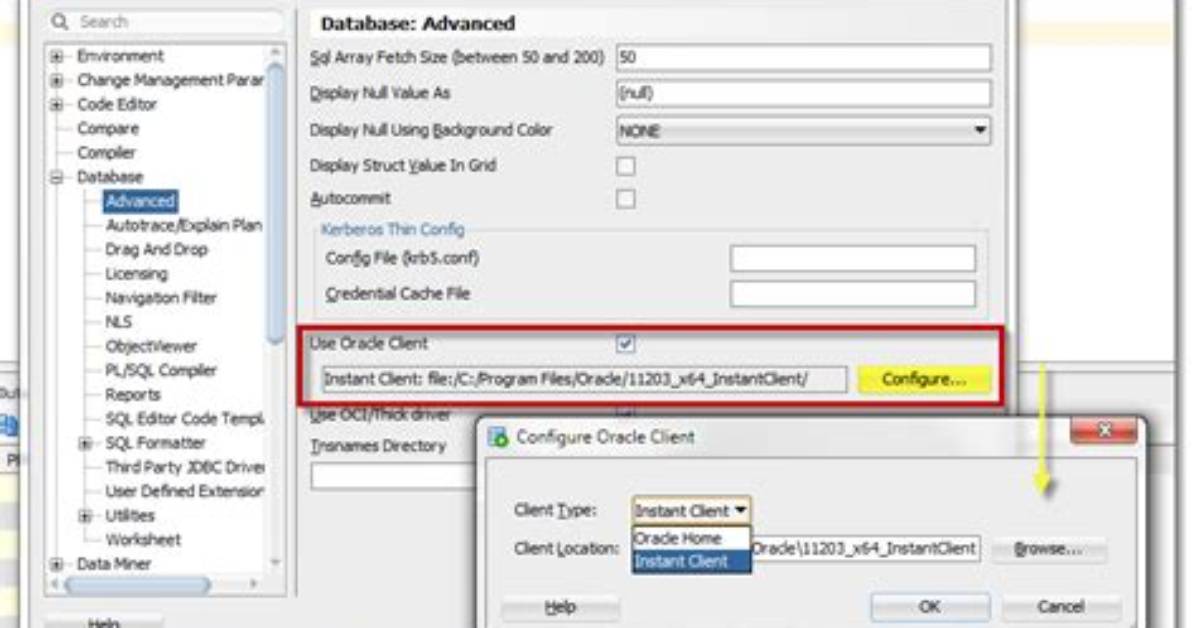
Task: Open Drag And Drop settings
Action: point(156,250)
